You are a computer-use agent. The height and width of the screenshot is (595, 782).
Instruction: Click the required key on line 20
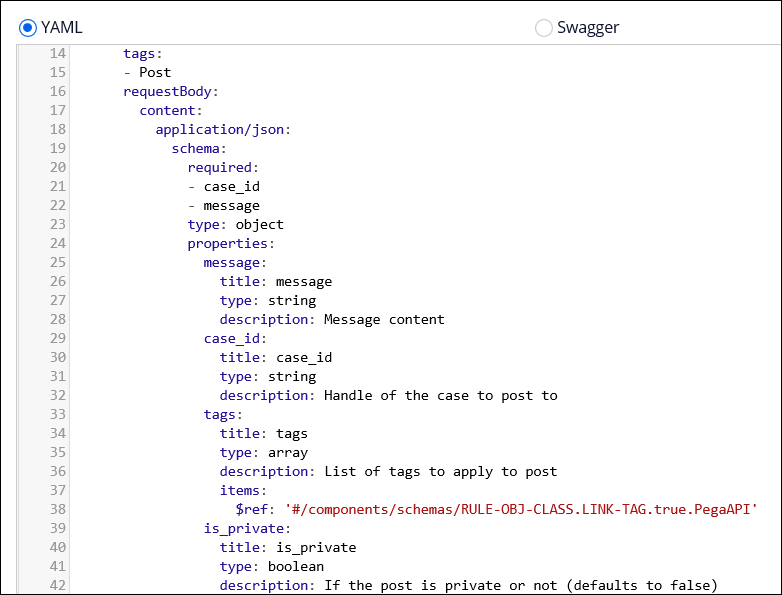[x=220, y=167]
